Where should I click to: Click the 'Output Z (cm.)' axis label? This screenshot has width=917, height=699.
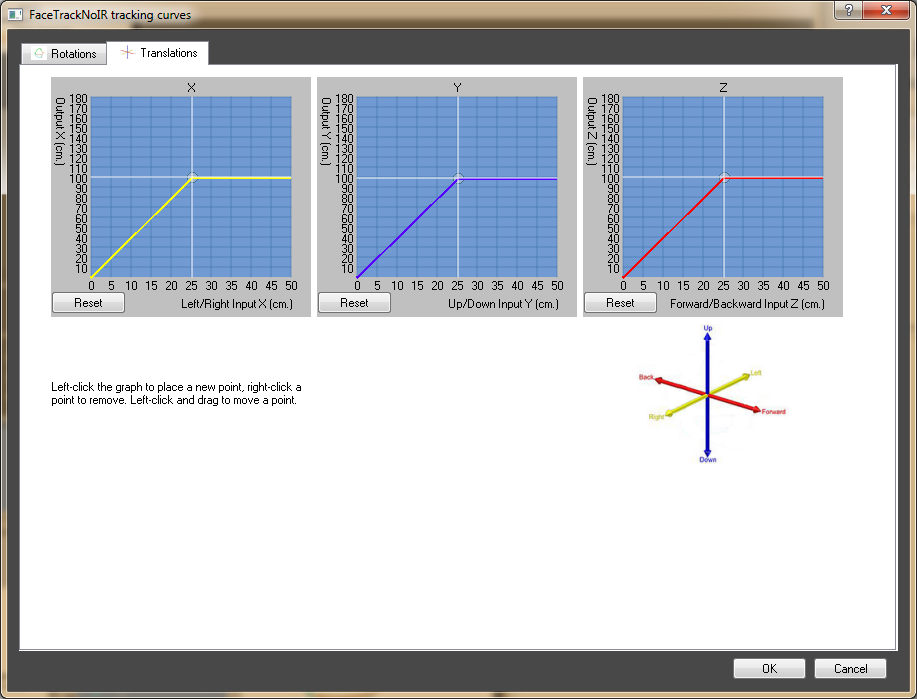(x=592, y=131)
